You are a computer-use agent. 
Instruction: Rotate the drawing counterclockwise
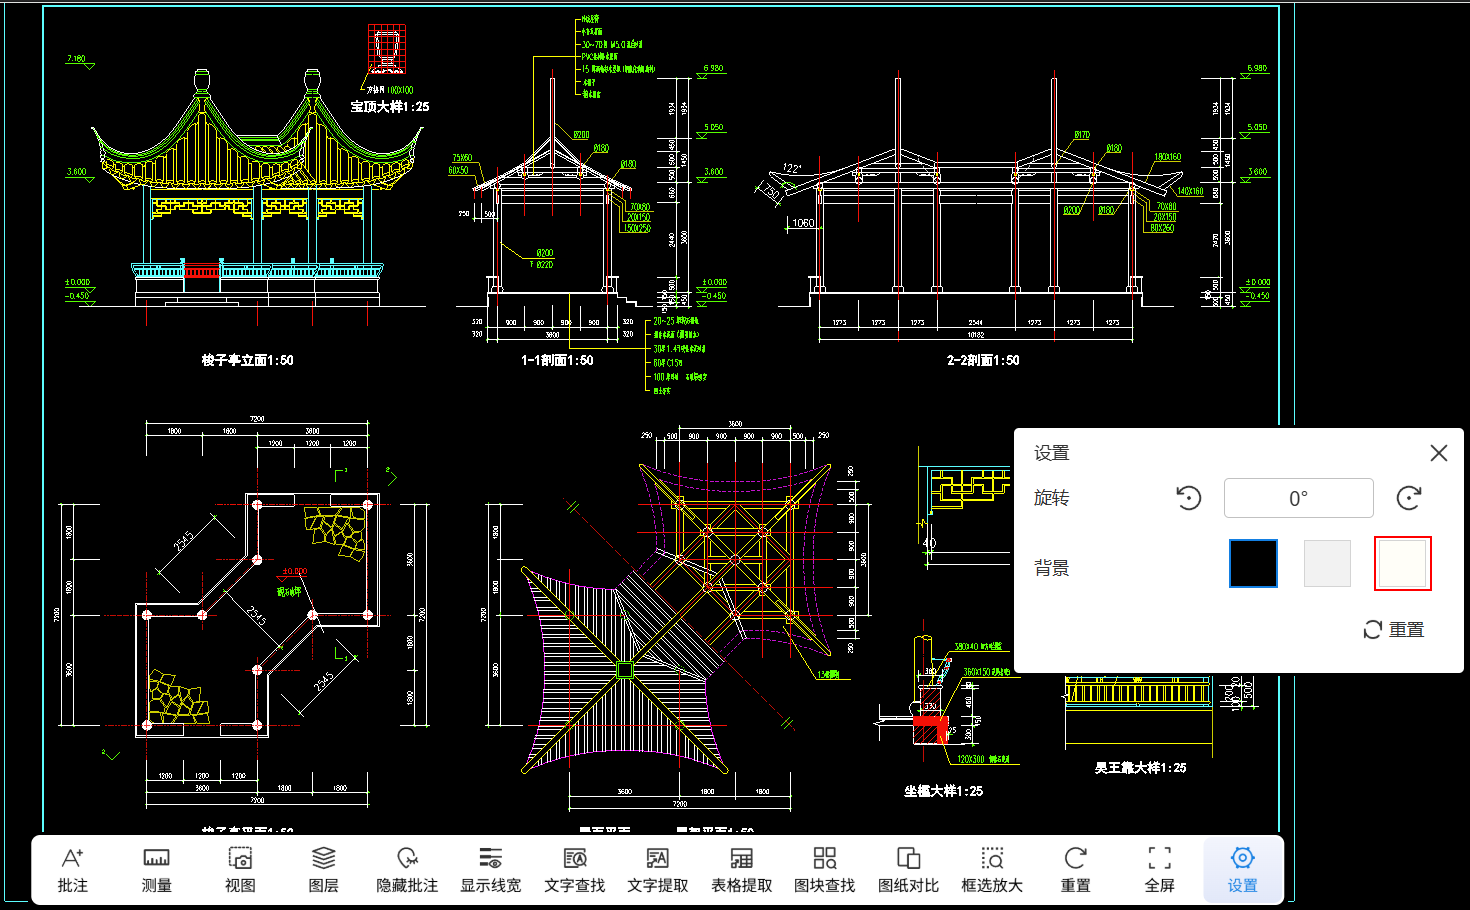coord(1188,498)
